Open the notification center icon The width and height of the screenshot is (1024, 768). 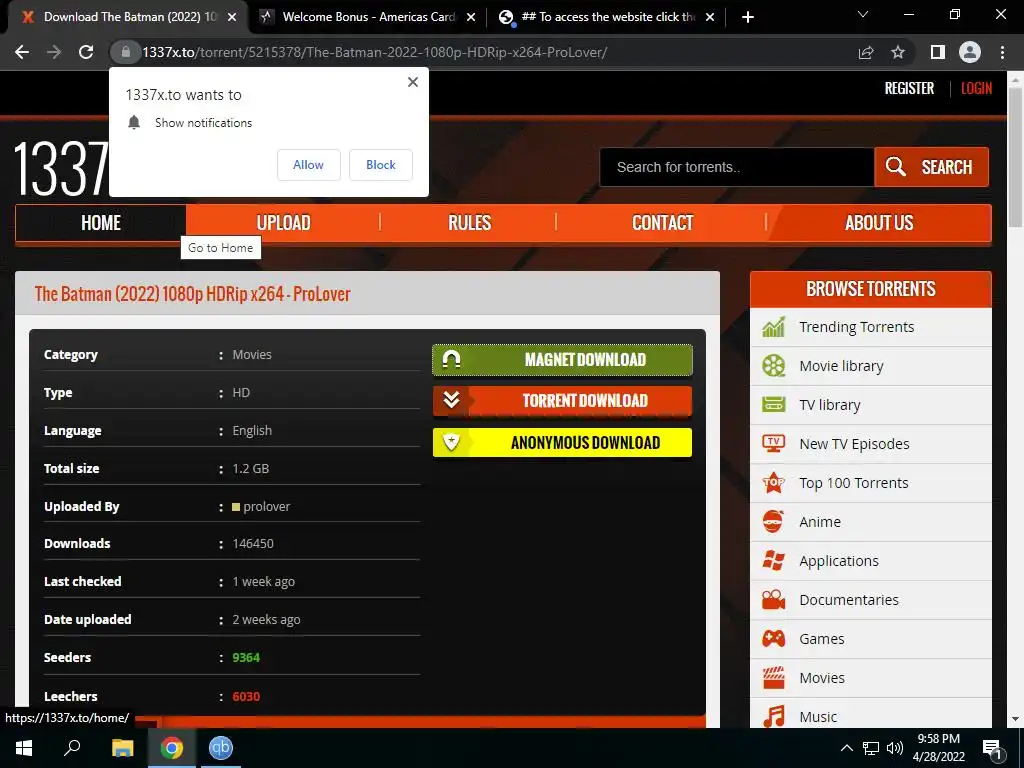[x=993, y=750]
